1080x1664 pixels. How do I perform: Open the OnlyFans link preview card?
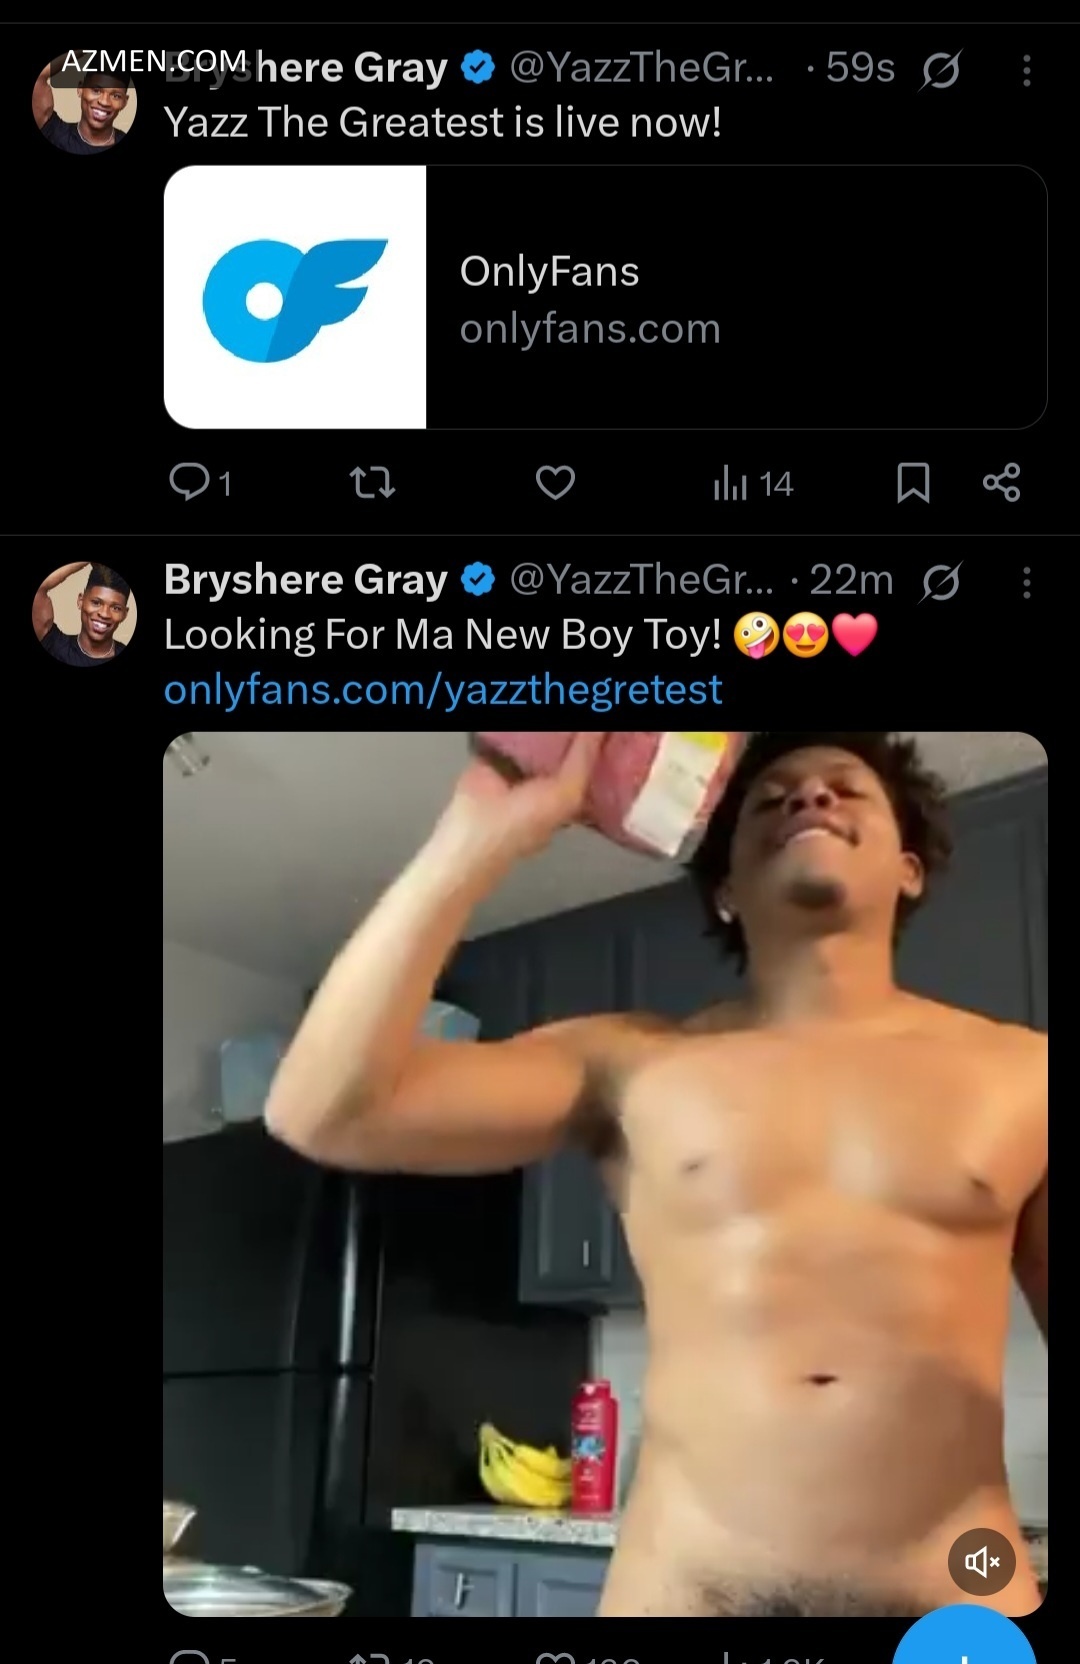735,298
